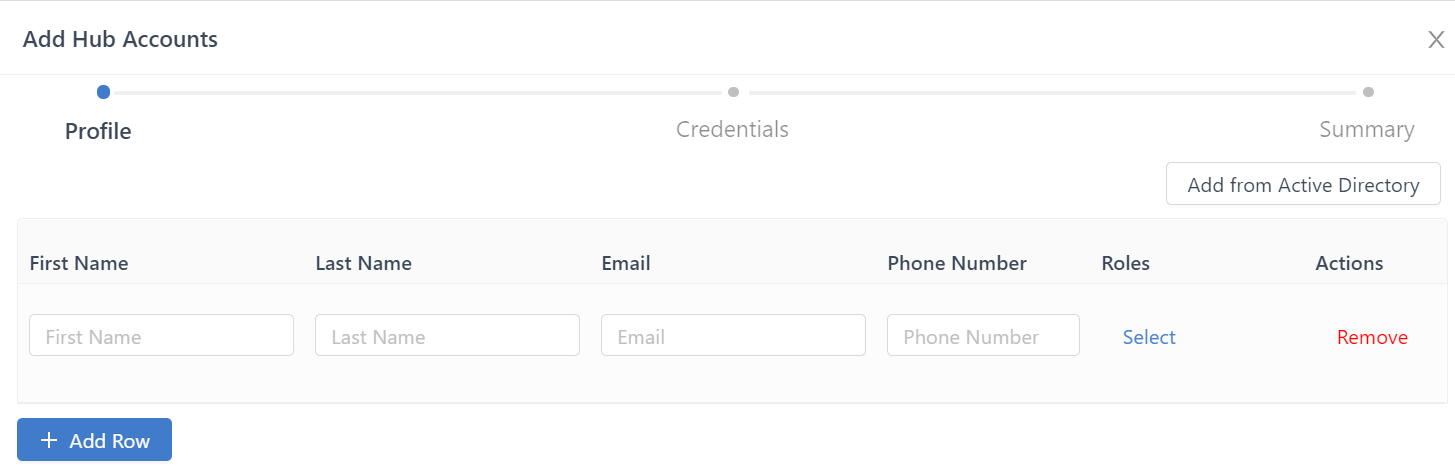
Task: Focus the First Name input field
Action: pyautogui.click(x=161, y=336)
